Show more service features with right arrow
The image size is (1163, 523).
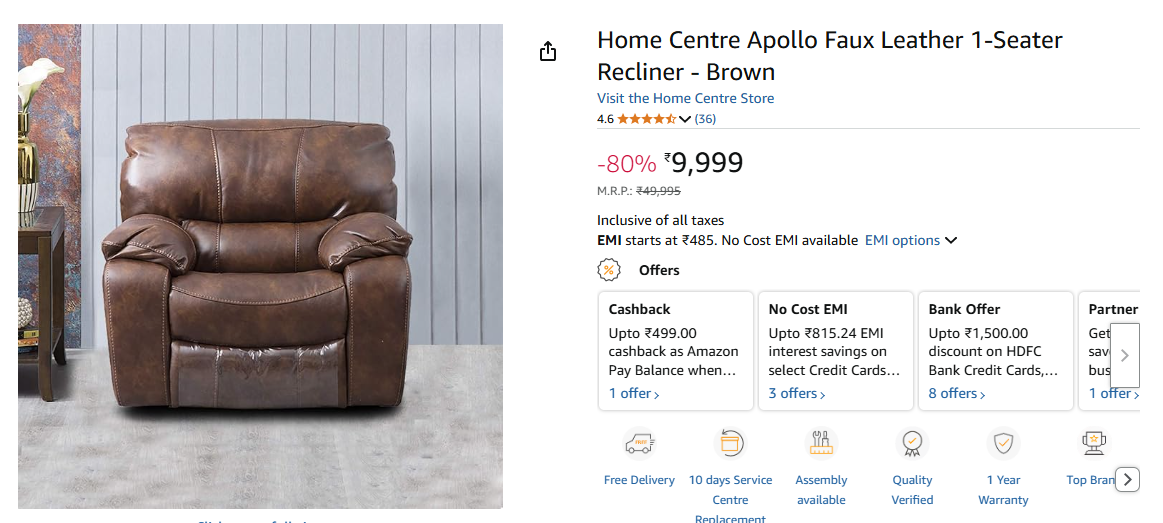click(1127, 480)
